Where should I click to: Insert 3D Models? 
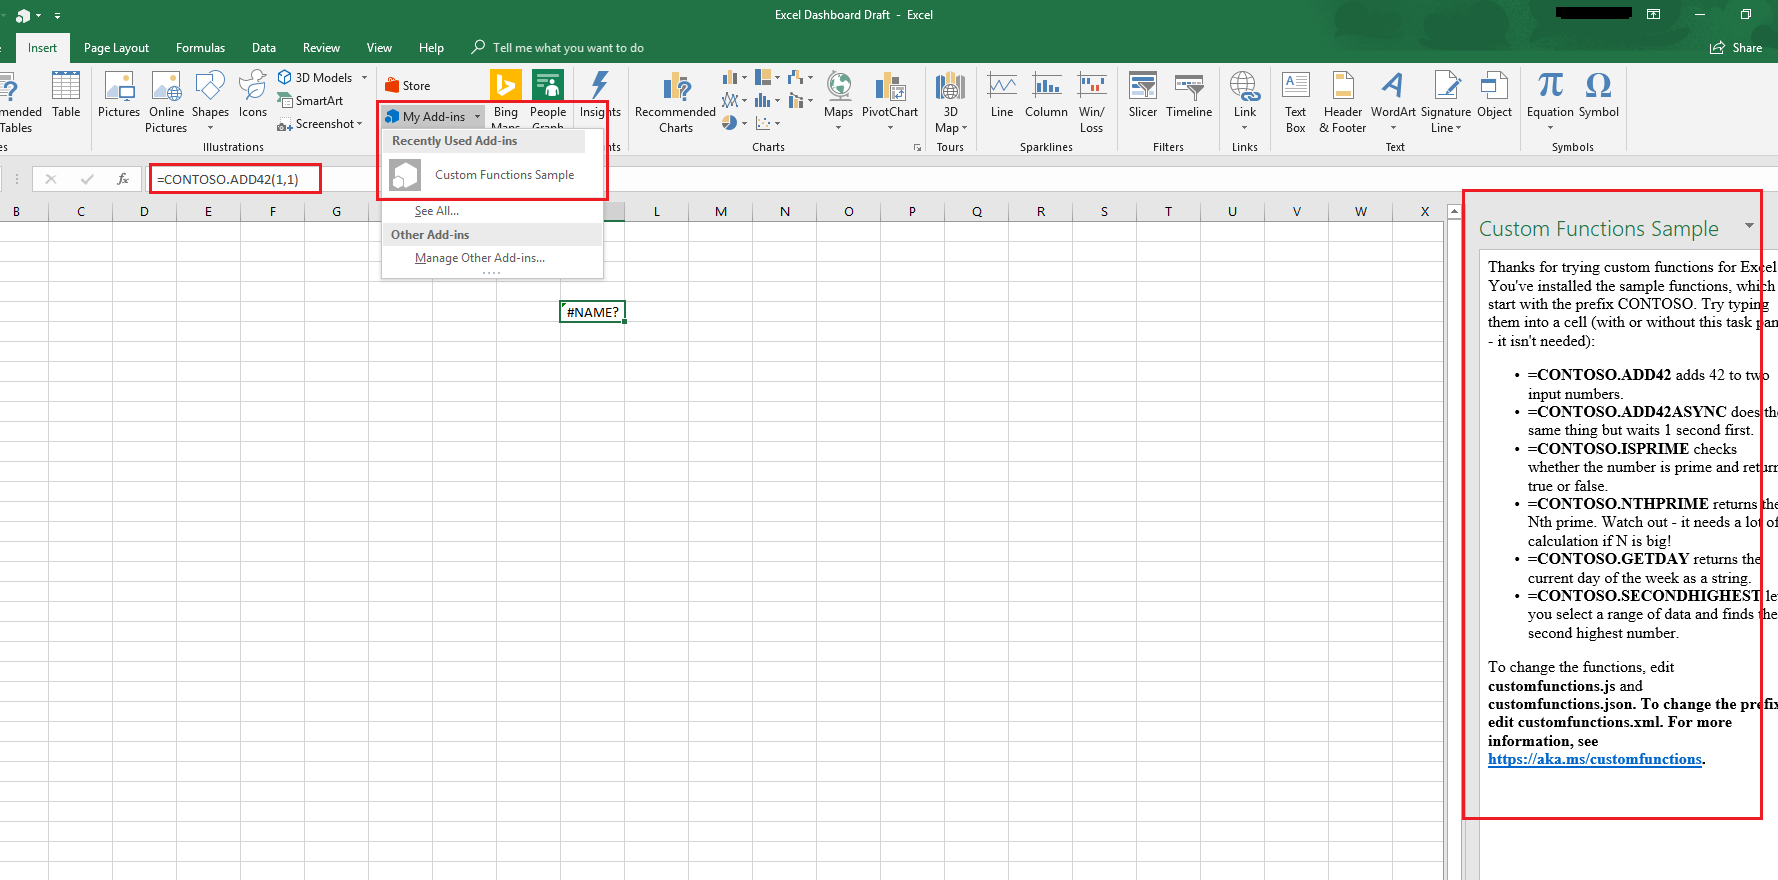(x=315, y=77)
